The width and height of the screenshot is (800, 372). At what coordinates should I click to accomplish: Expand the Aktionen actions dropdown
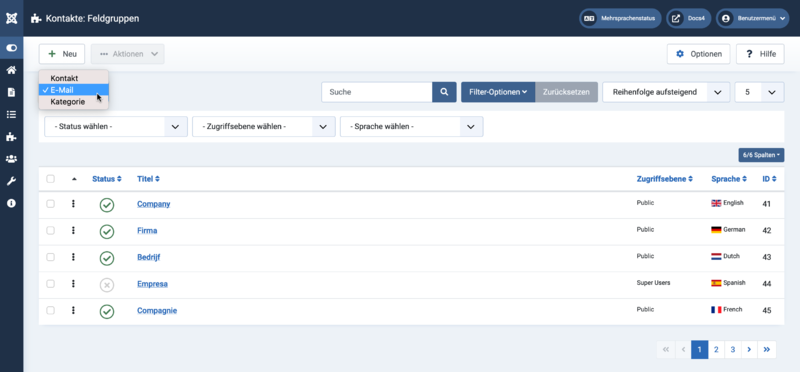pyautogui.click(x=128, y=54)
